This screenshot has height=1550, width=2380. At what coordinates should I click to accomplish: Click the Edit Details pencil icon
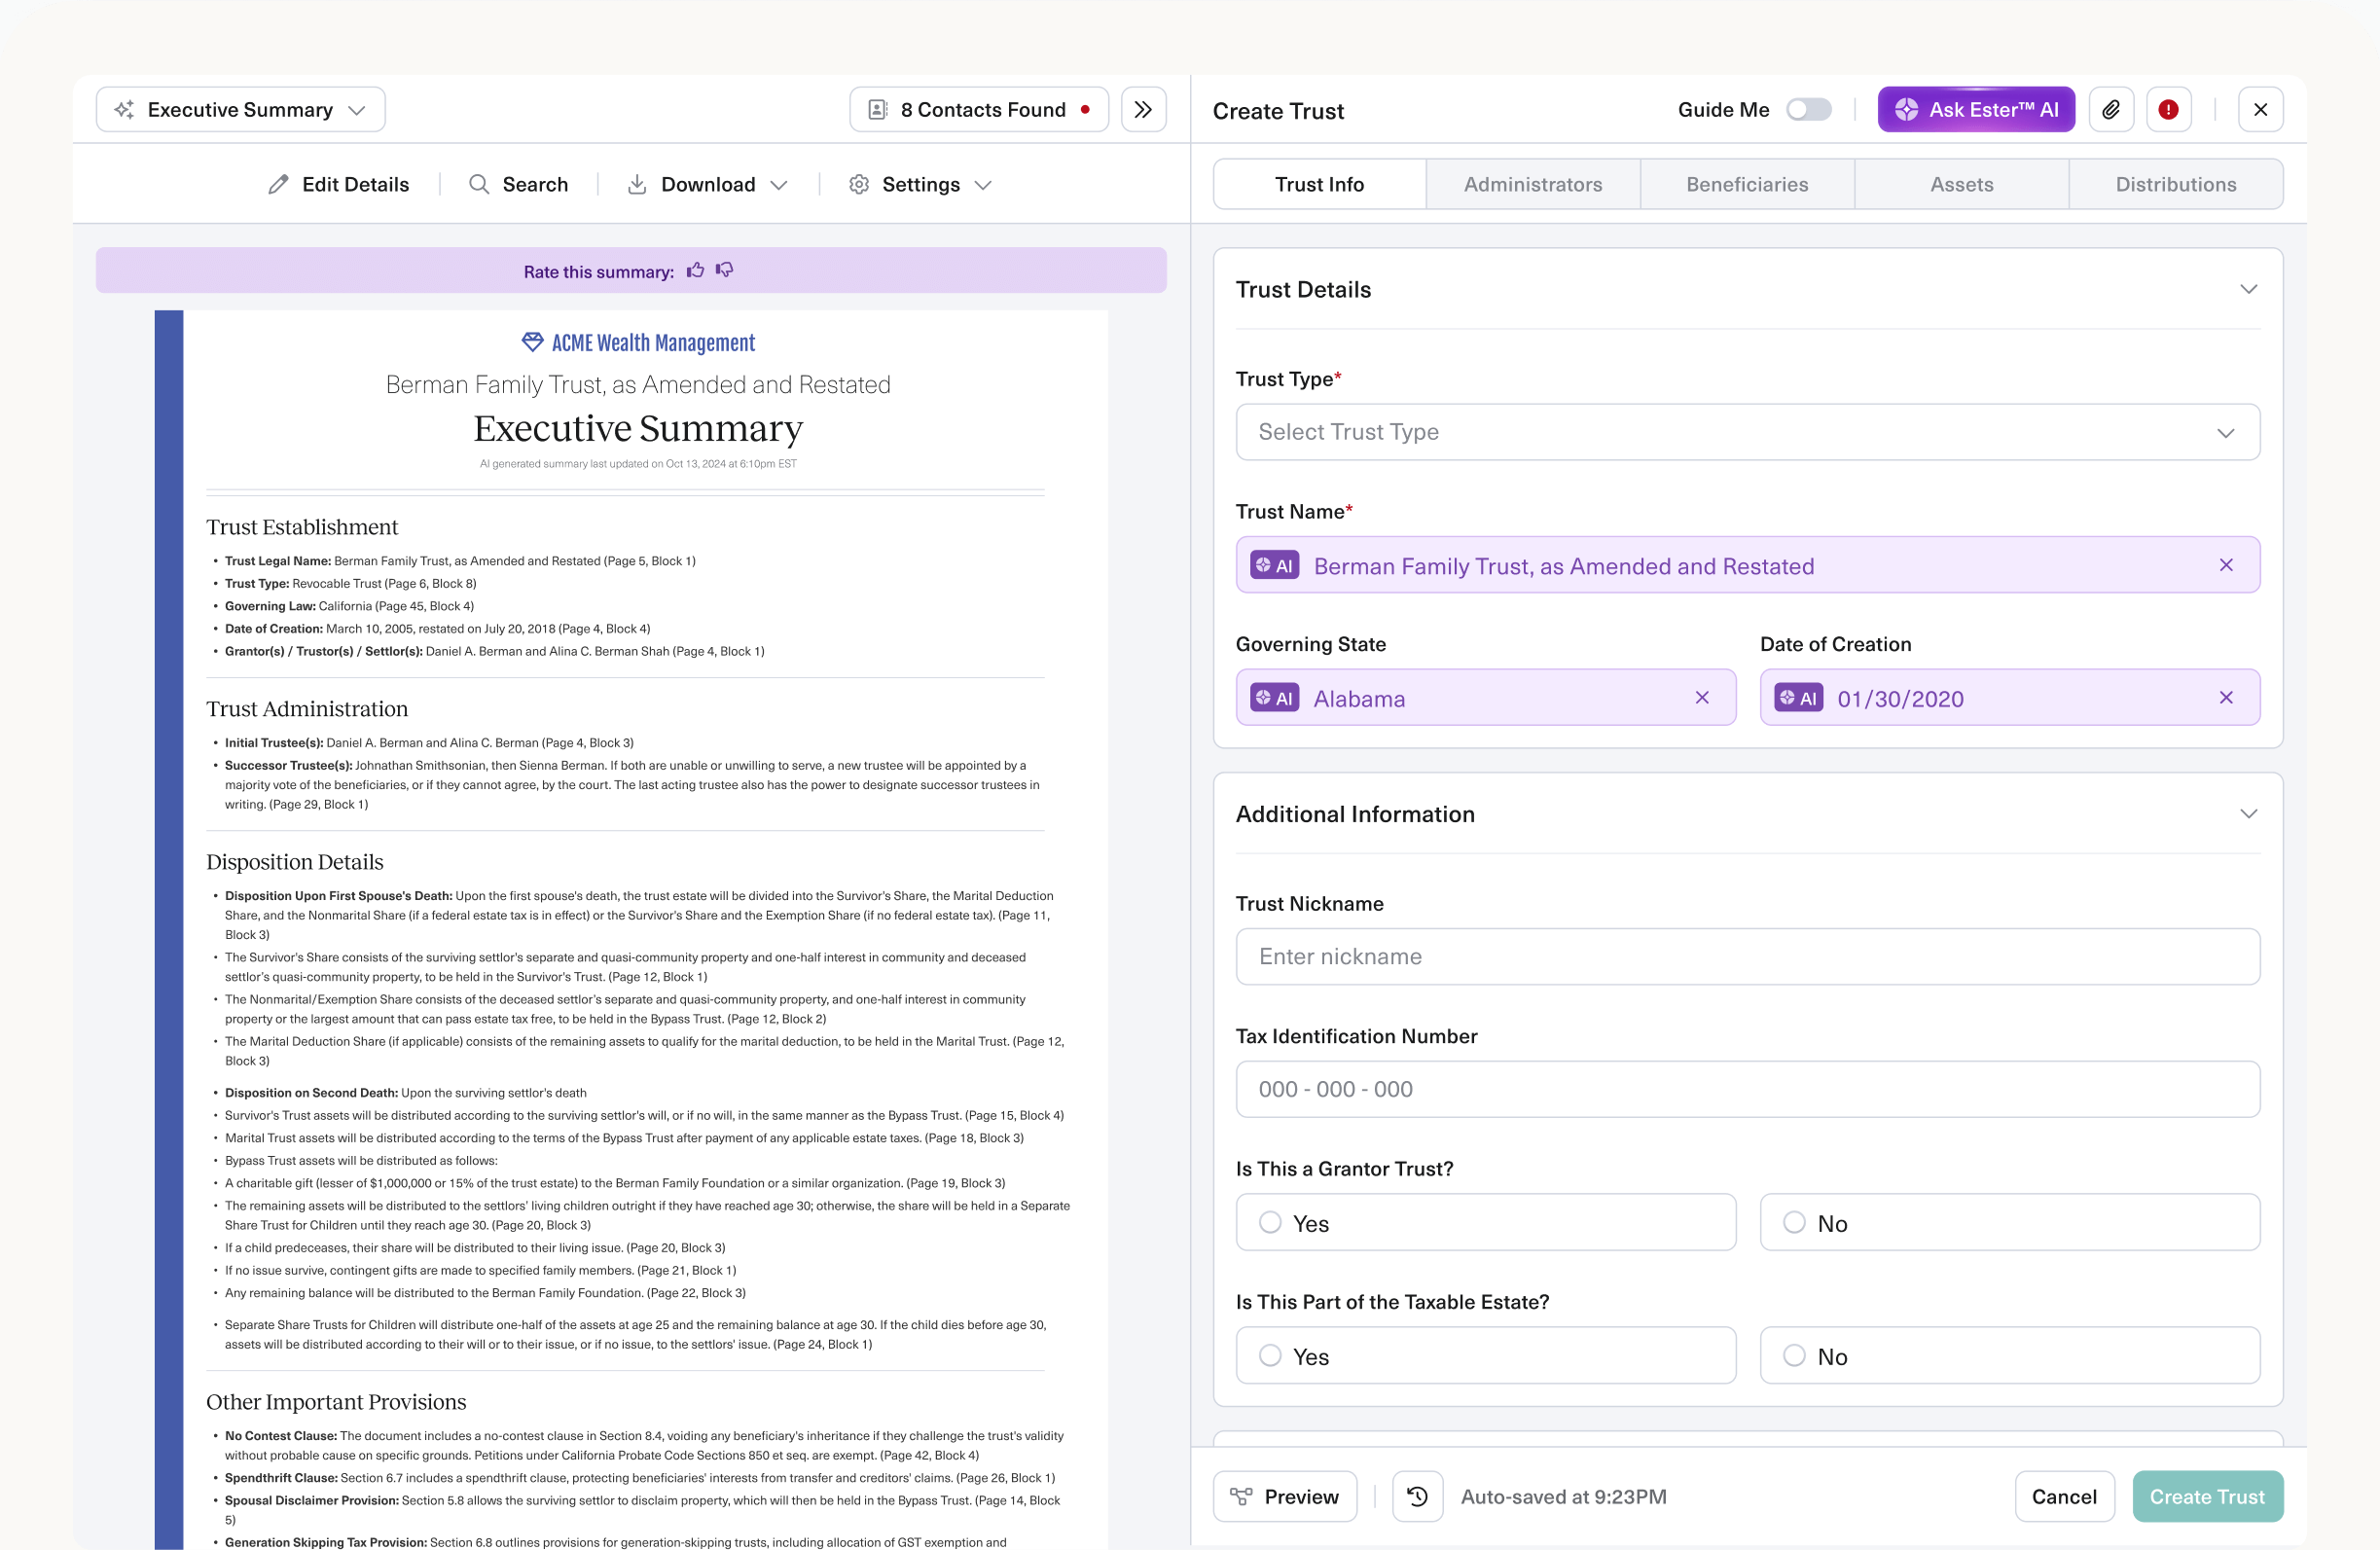tap(278, 184)
